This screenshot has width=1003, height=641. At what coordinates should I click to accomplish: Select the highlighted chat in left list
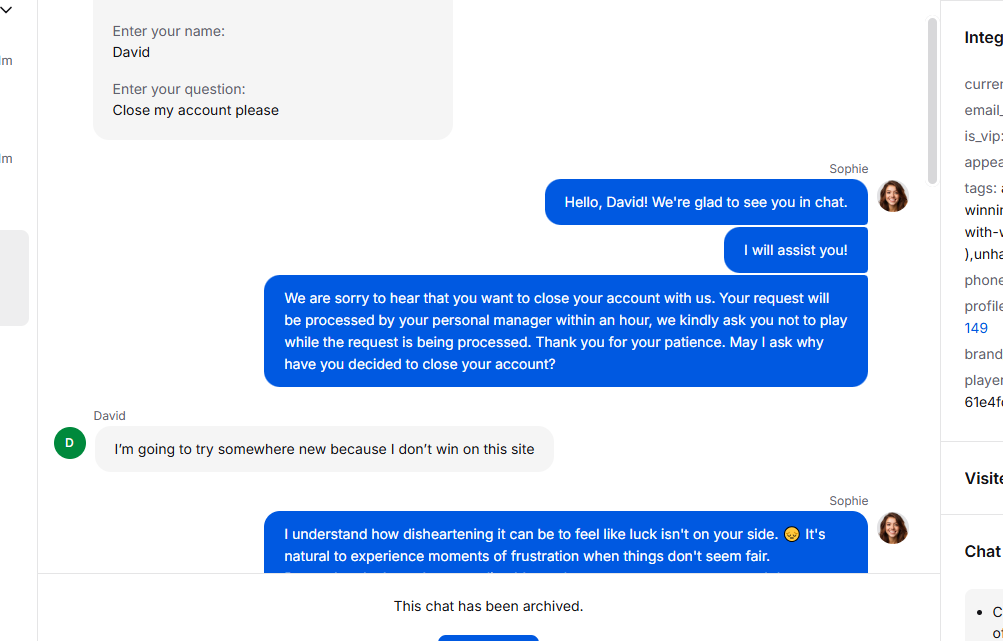point(14,278)
